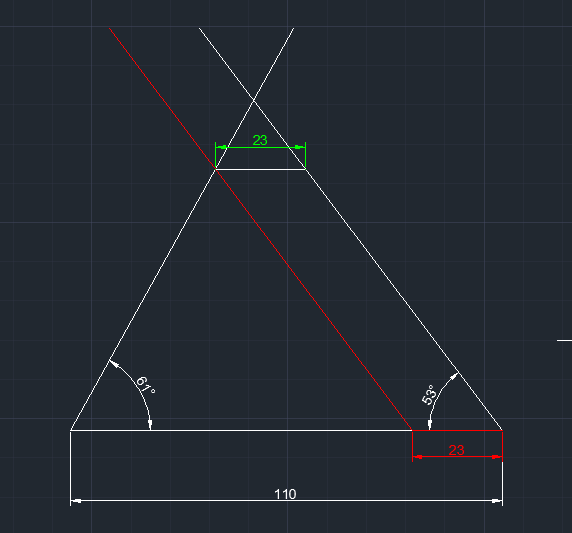
Task: Click the red segment of the base line
Action: pos(457,430)
